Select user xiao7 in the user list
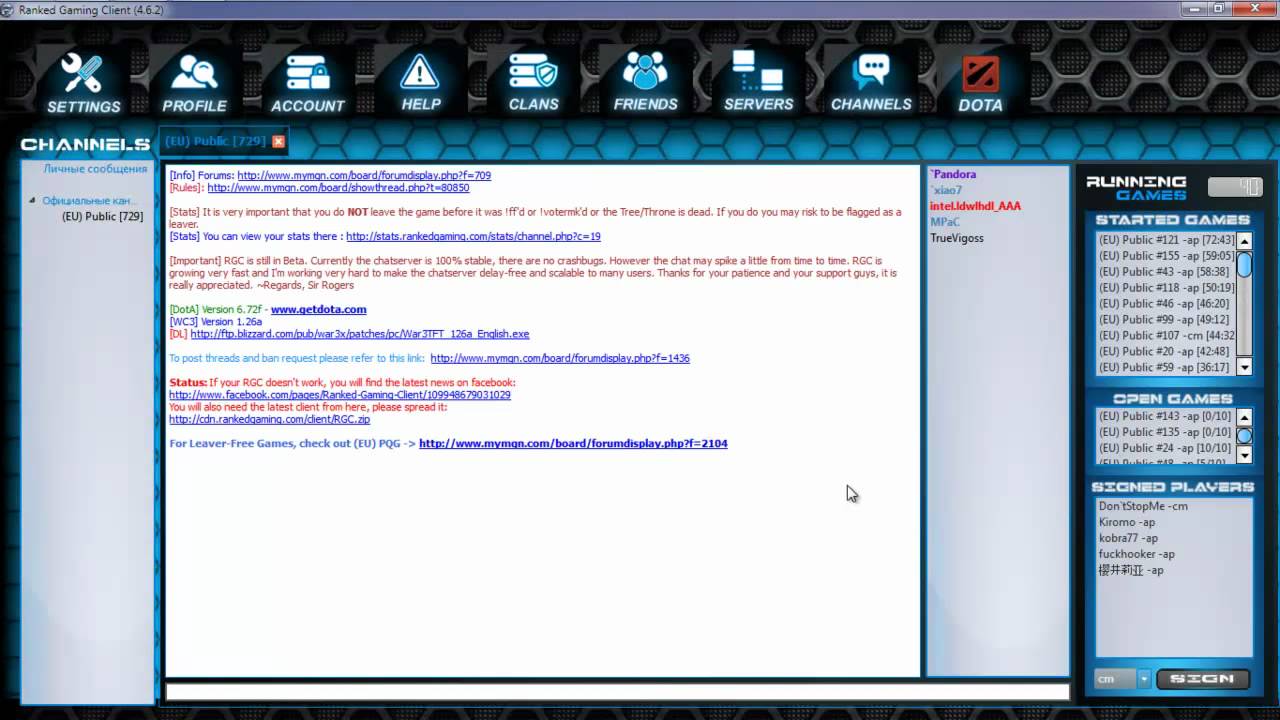 pos(946,190)
